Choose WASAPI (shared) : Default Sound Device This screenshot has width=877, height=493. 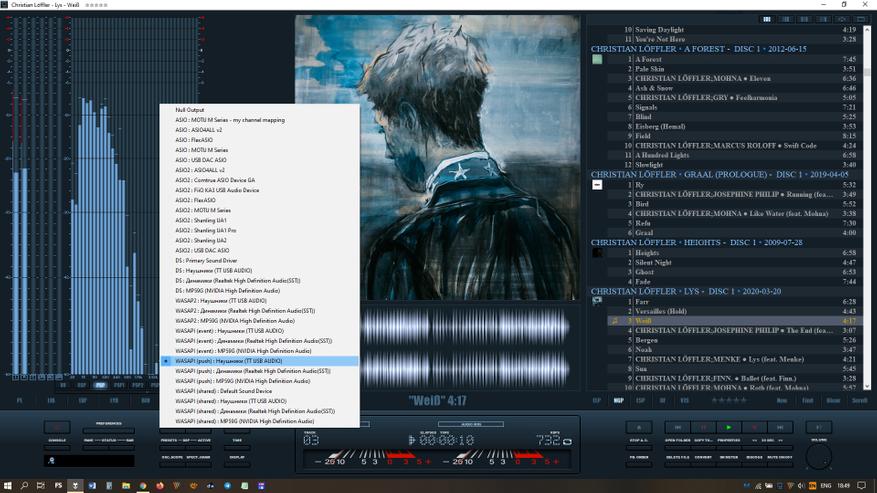click(223, 391)
